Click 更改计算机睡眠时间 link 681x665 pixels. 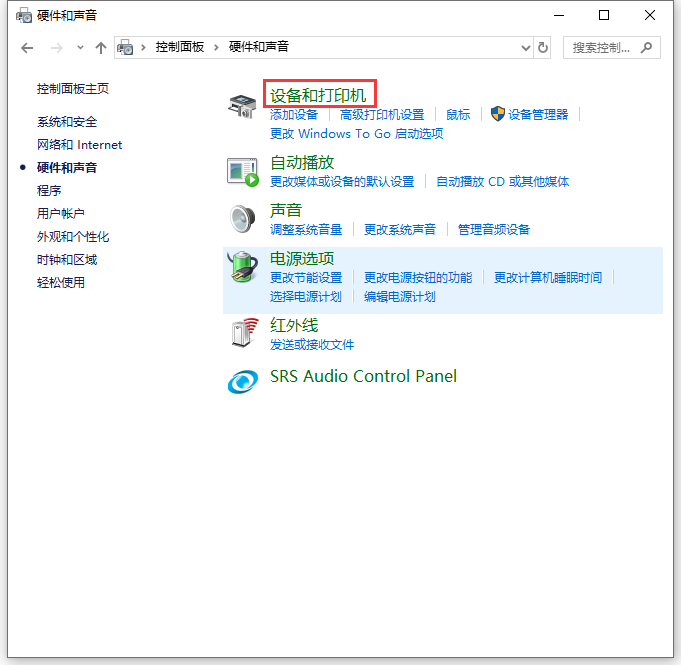tap(548, 278)
